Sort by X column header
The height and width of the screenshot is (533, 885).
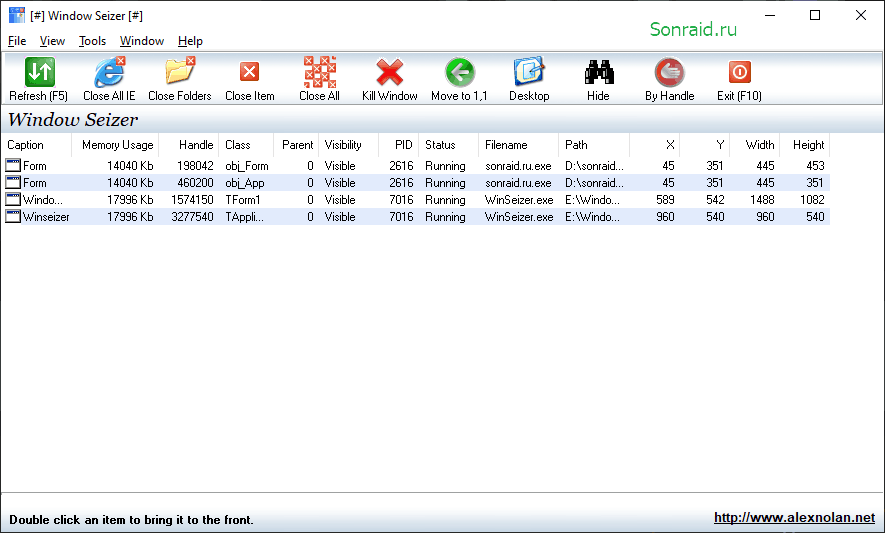(x=655, y=145)
